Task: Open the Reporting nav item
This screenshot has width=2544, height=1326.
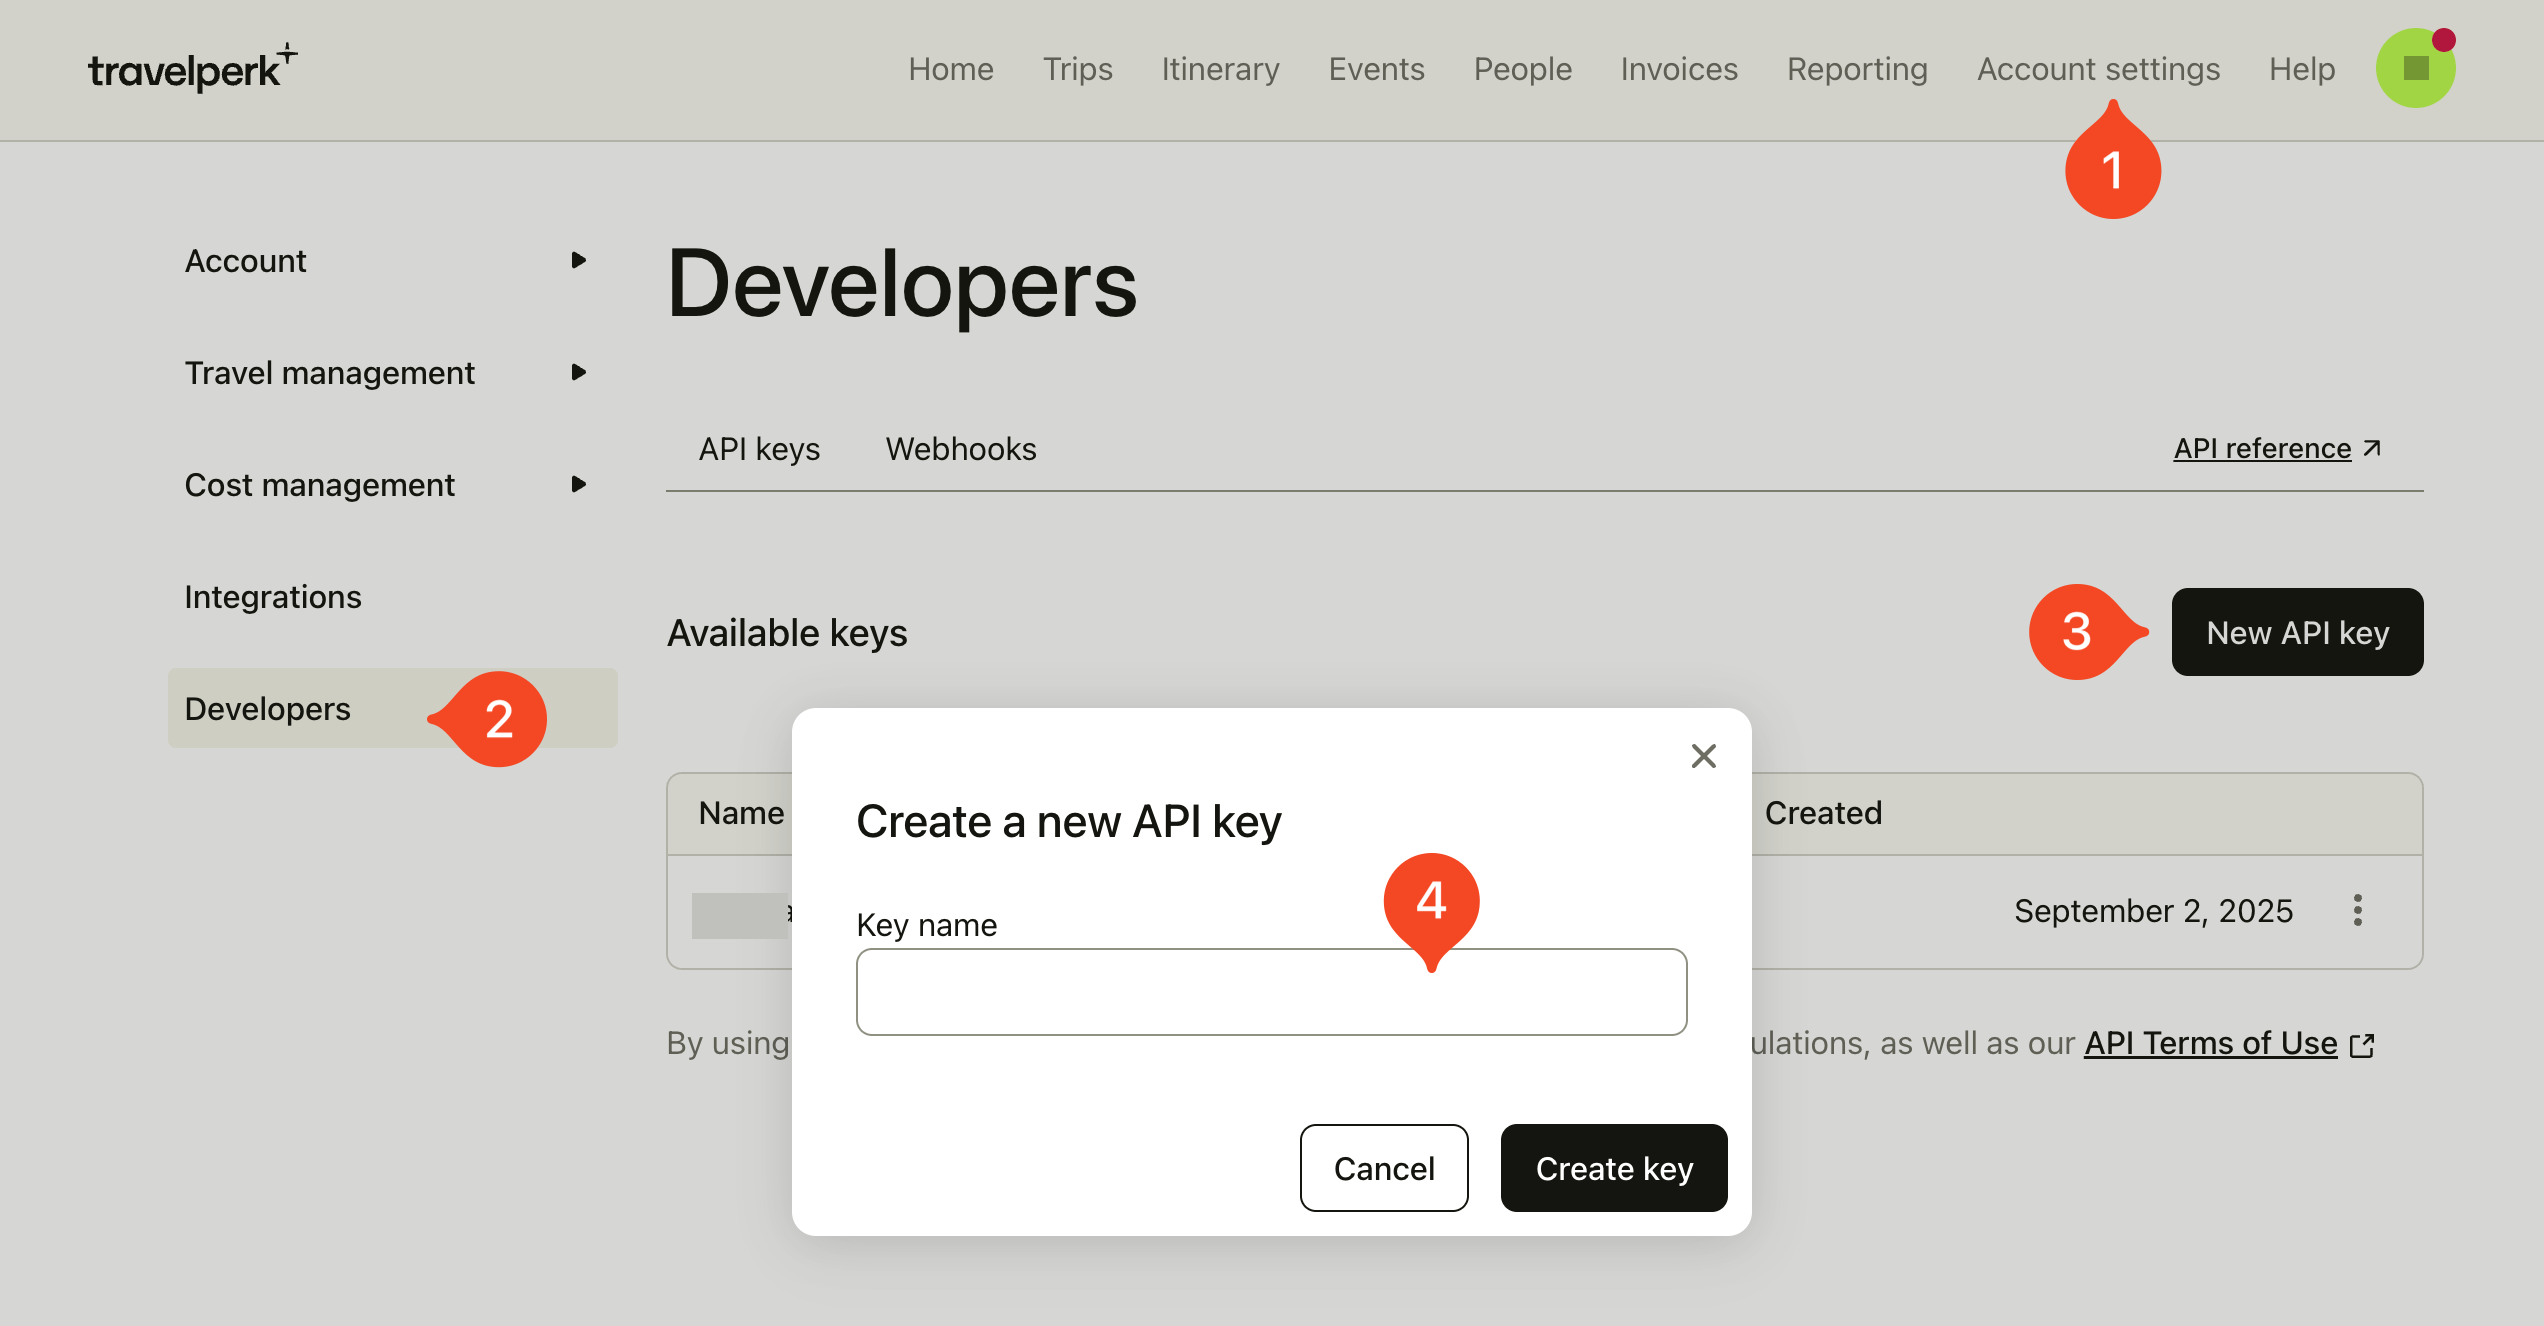Action: [x=1857, y=69]
